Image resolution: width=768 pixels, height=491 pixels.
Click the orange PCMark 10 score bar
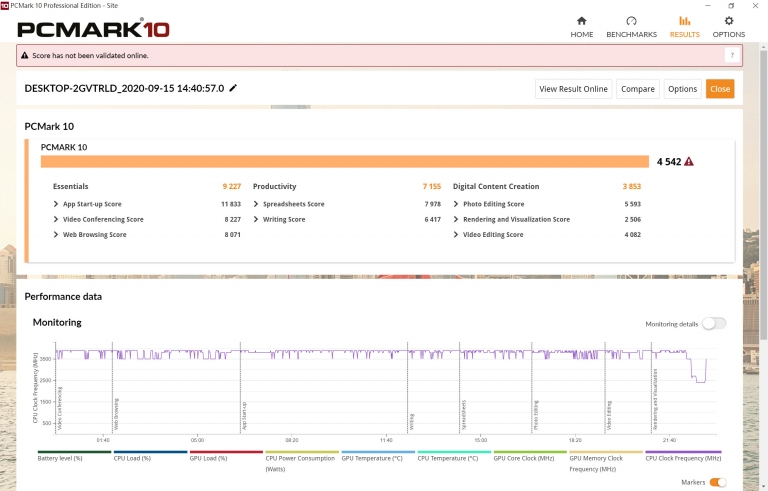tap(345, 161)
